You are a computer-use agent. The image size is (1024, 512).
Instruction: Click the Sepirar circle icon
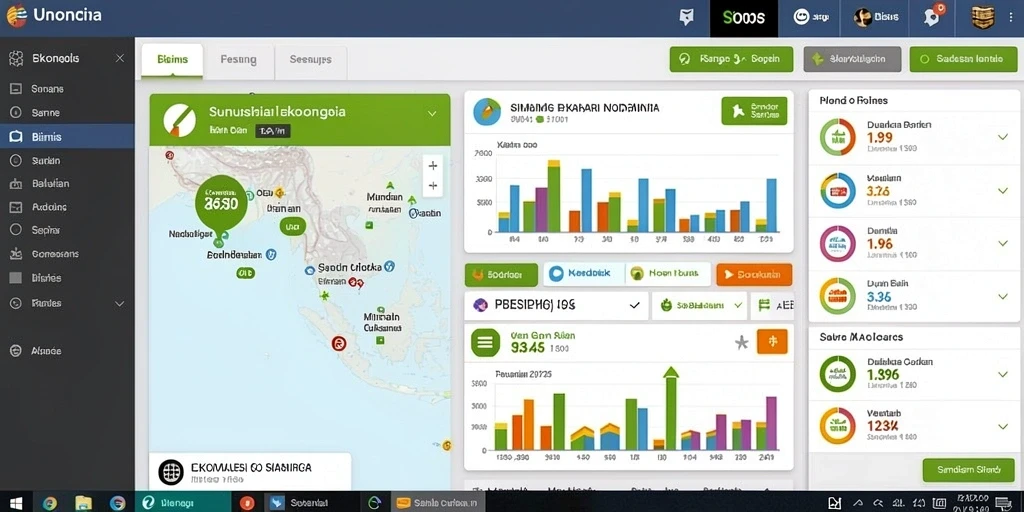[16, 230]
